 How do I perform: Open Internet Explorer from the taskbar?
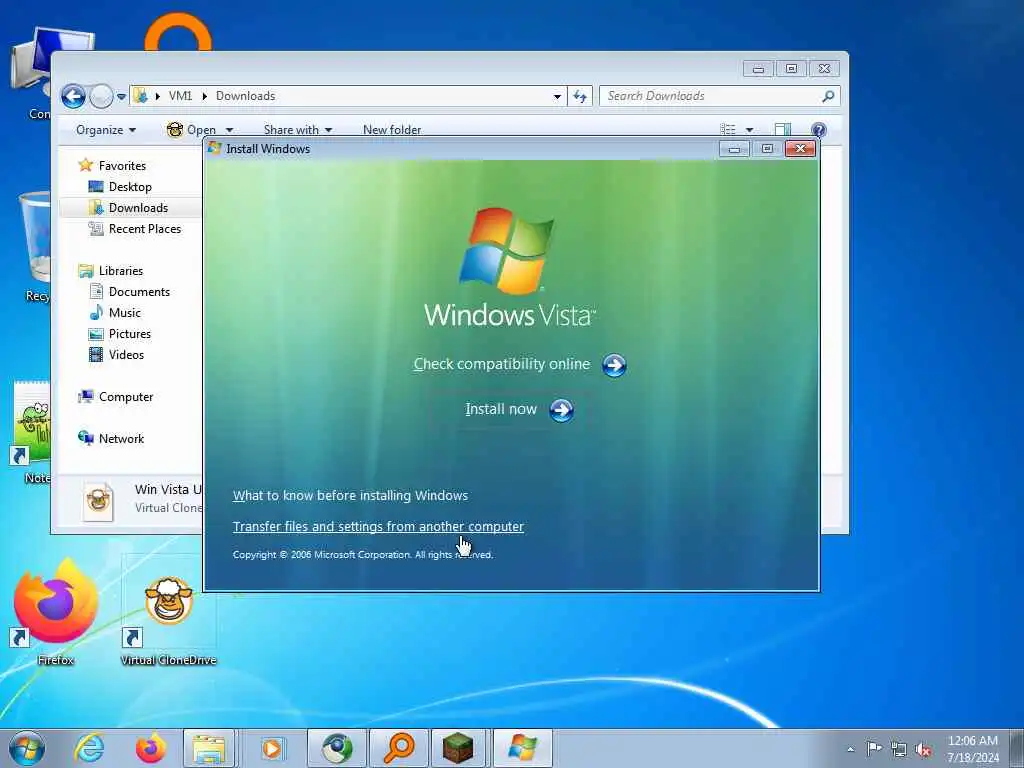click(89, 748)
